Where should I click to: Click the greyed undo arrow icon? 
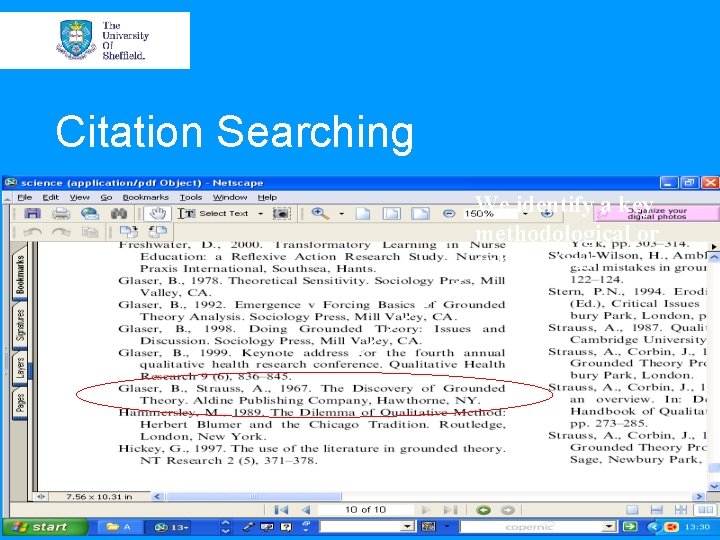pyautogui.click(x=32, y=232)
